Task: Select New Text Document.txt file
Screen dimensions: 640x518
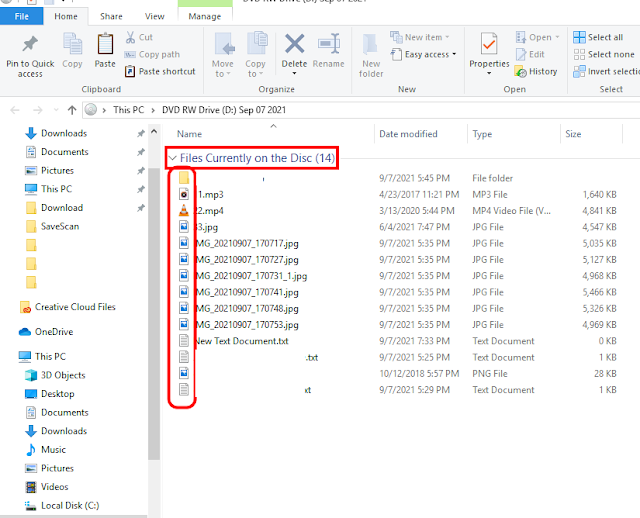Action: (234, 341)
